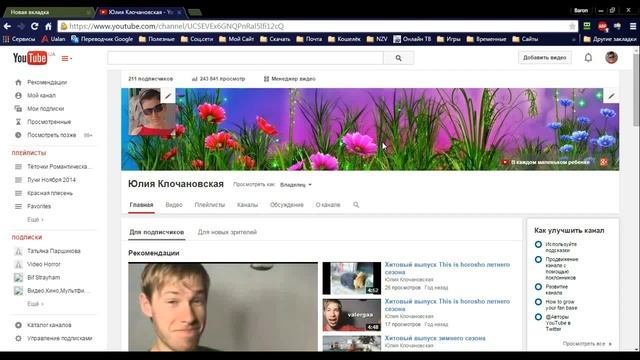This screenshot has height=360, width=640.
Task: Open Chrome menu hamburger icon
Action: coord(633,26)
